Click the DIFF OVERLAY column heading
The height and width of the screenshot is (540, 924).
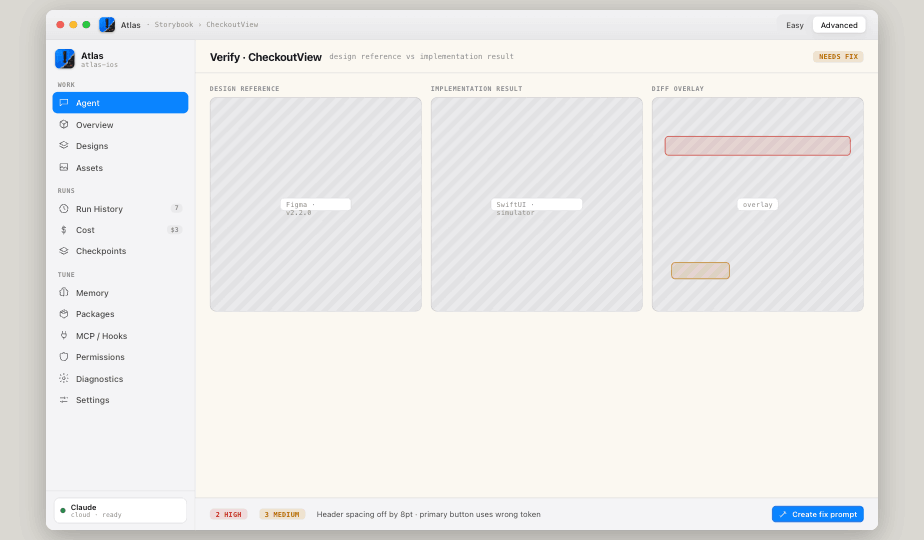(x=678, y=88)
